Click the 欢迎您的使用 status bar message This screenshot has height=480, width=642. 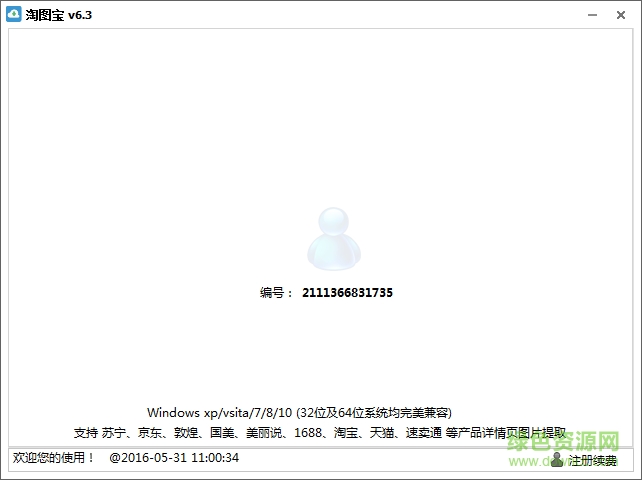coord(53,457)
